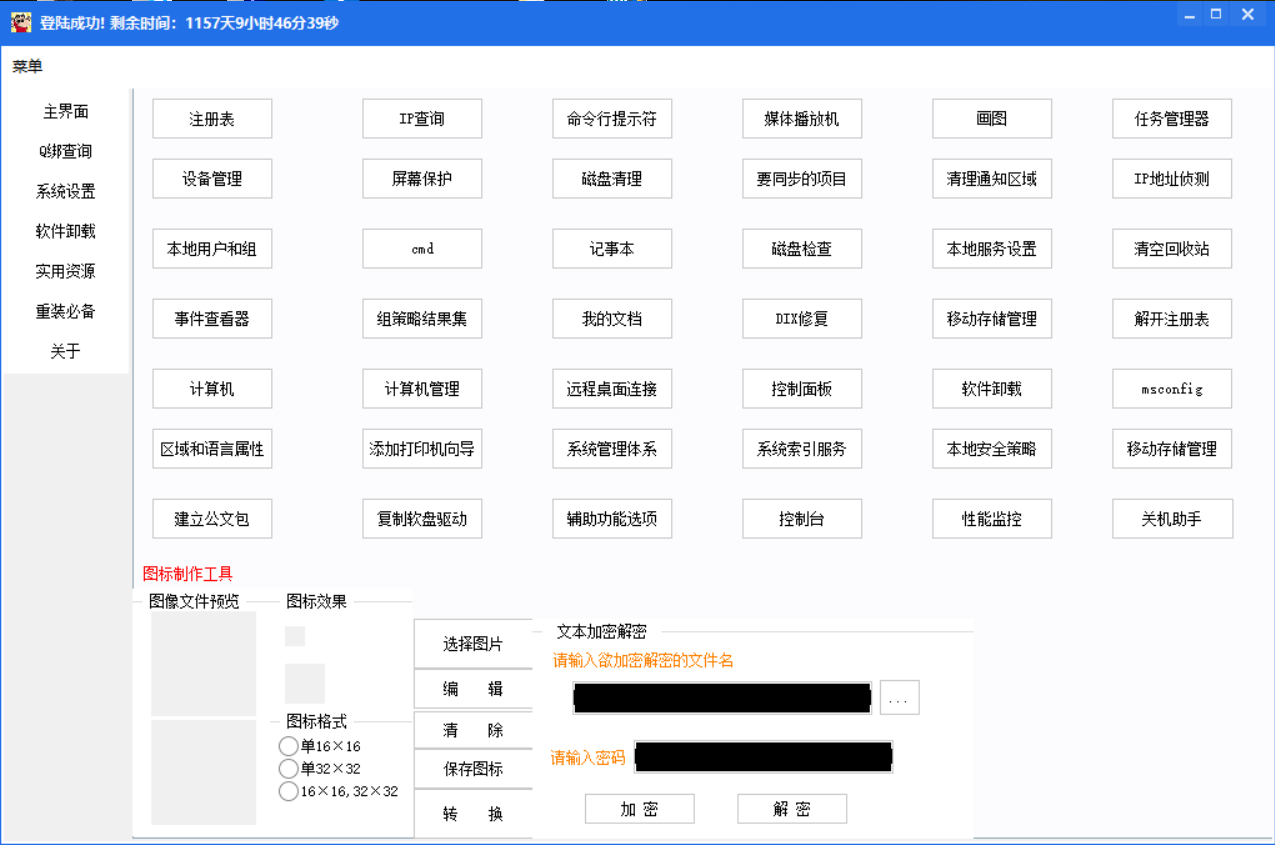Open 系统索引服务

coord(802,449)
